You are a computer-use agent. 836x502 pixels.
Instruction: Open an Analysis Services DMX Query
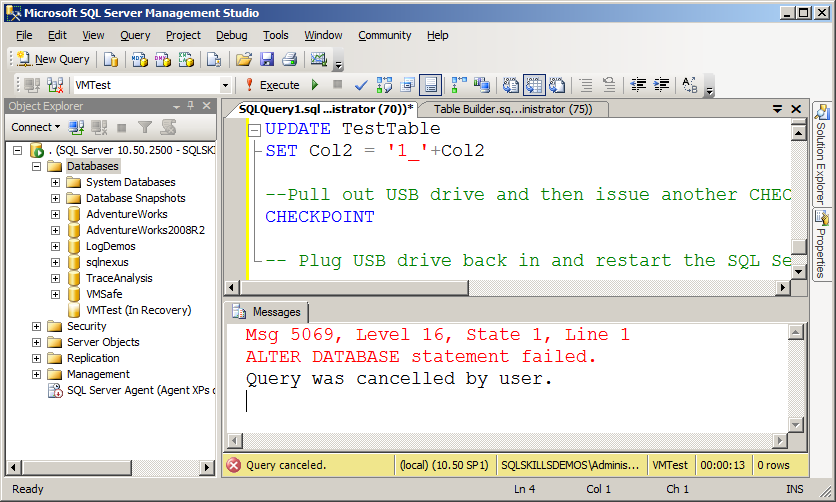(x=163, y=59)
